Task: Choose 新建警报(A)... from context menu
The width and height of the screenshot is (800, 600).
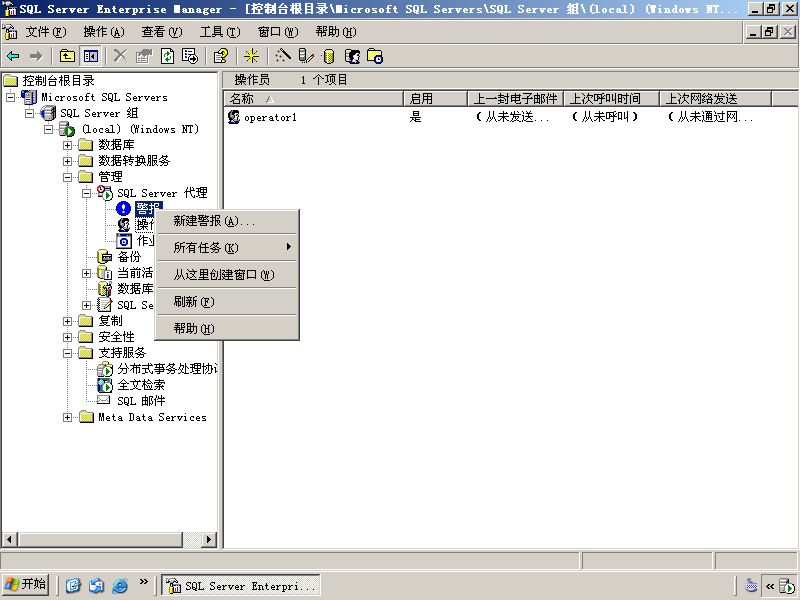Action: [x=227, y=221]
